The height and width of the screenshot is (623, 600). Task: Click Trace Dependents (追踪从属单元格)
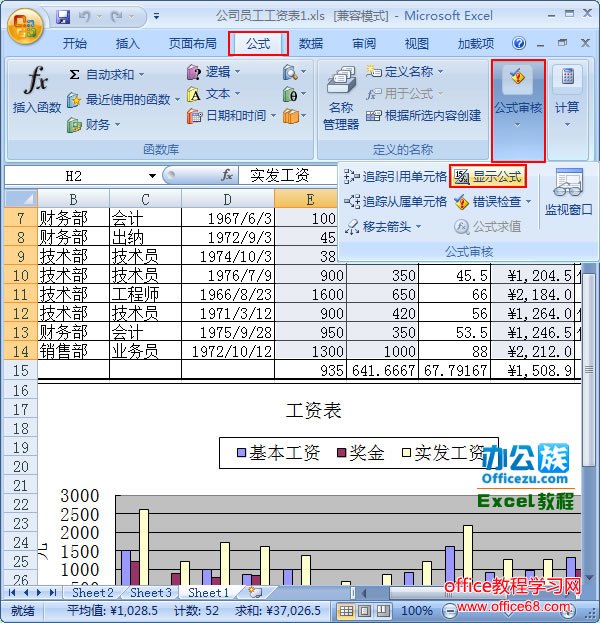pos(395,202)
